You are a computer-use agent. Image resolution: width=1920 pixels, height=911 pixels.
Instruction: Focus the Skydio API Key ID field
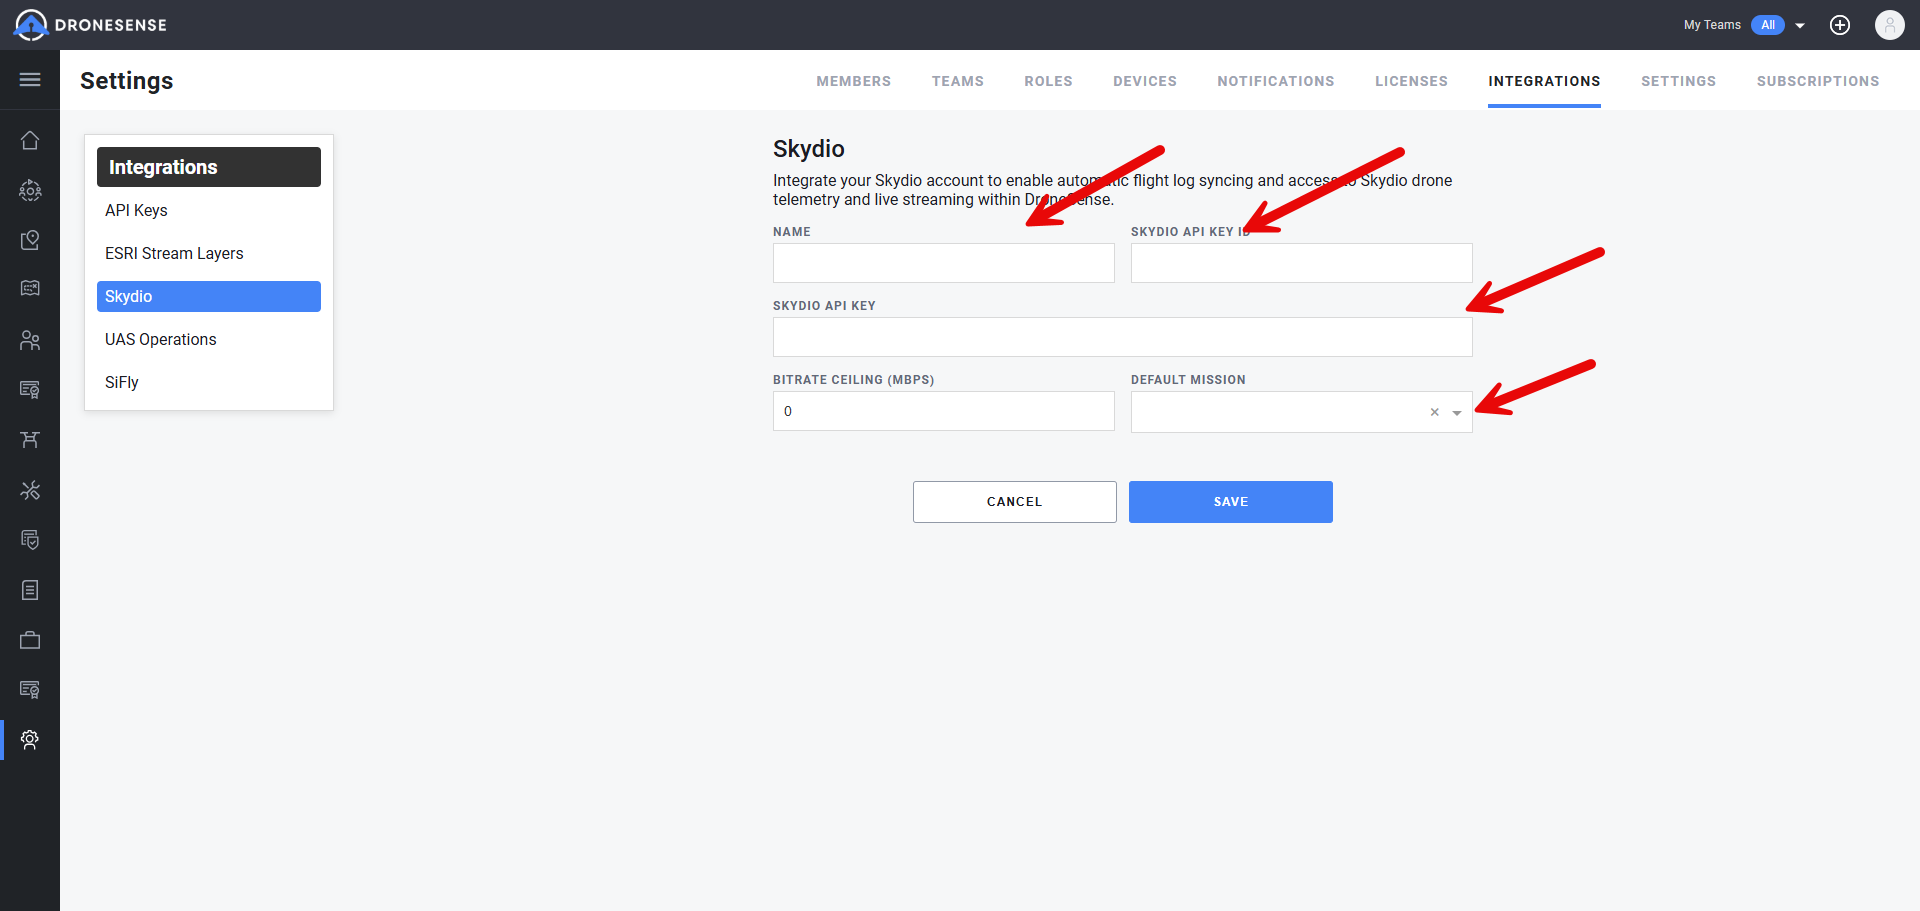pyautogui.click(x=1302, y=263)
